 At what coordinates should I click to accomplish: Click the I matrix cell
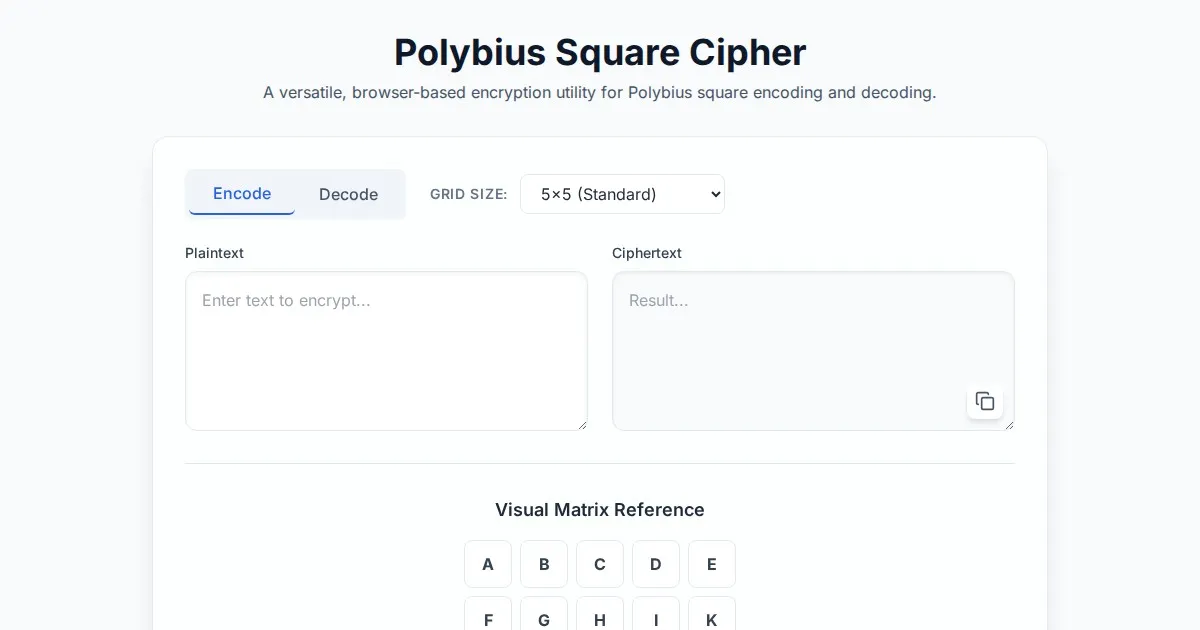point(656,618)
